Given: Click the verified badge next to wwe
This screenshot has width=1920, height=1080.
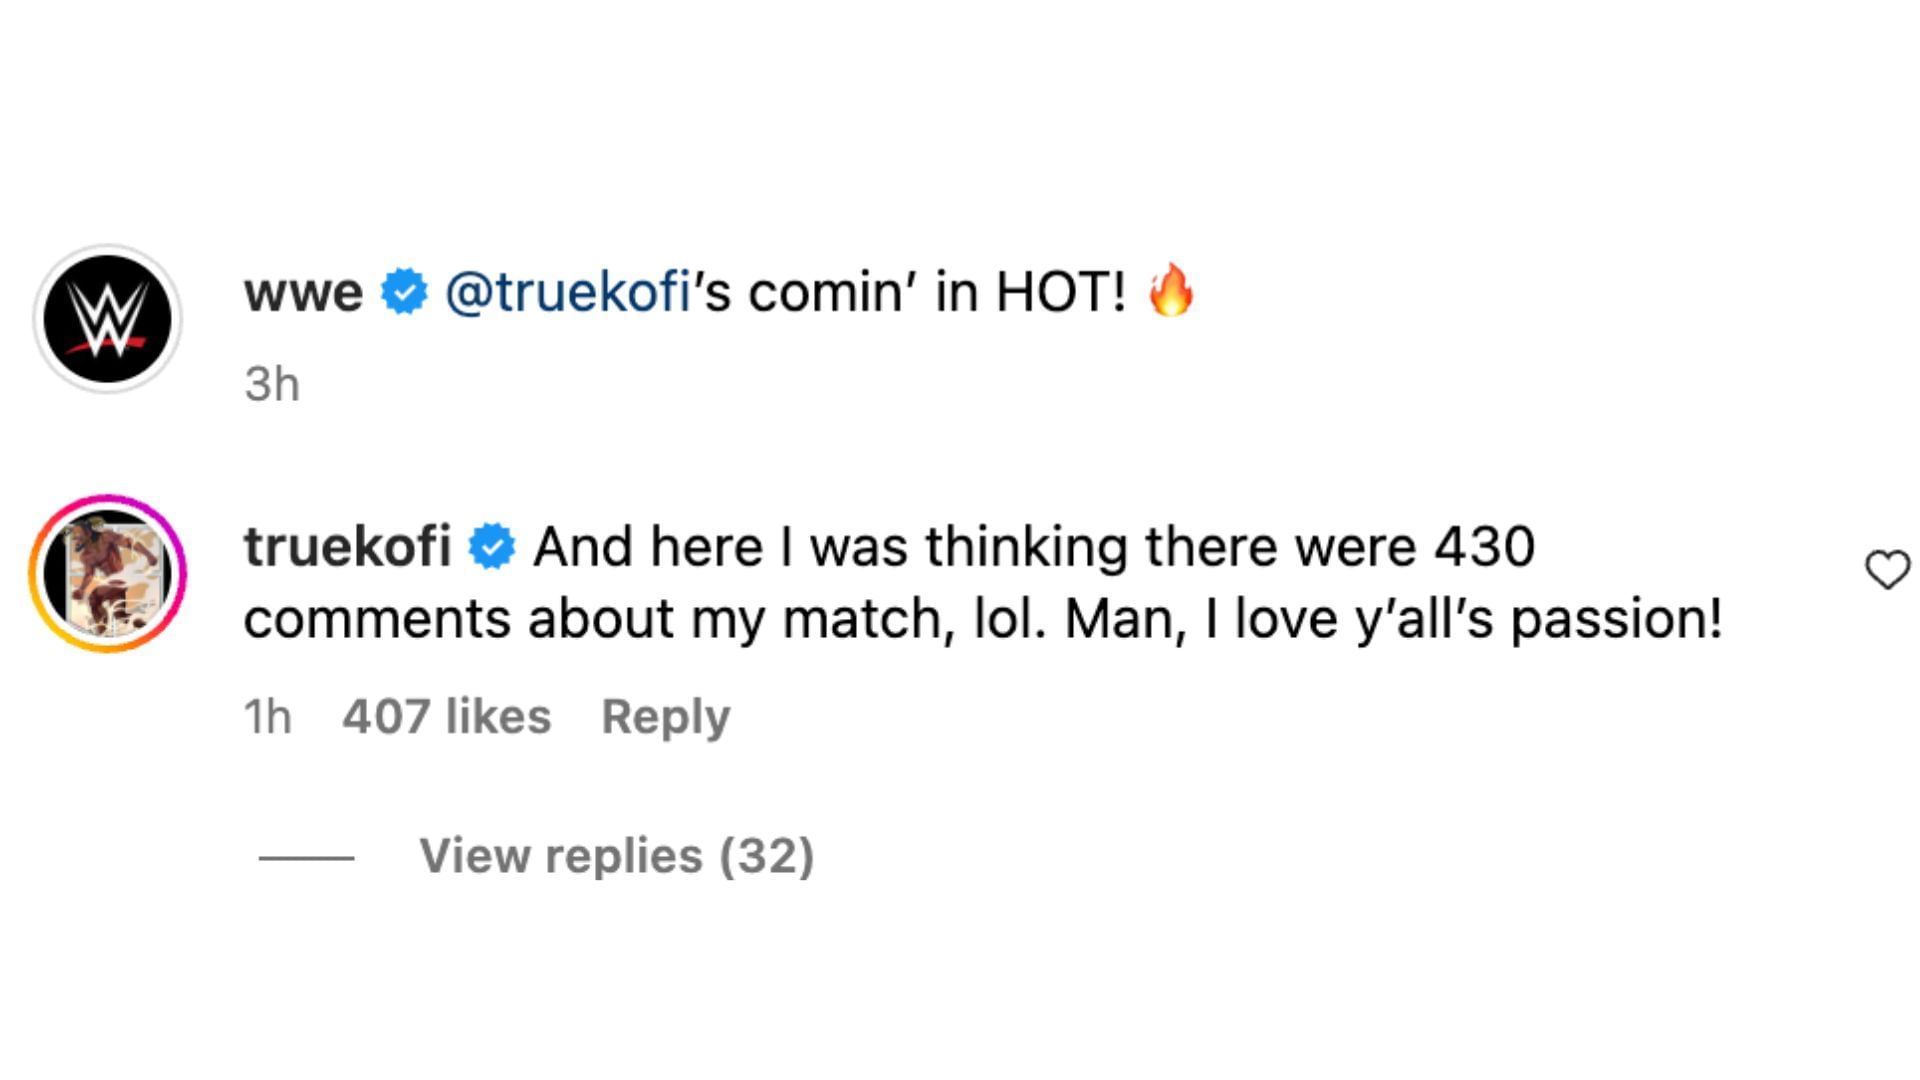Looking at the screenshot, I should click(x=404, y=293).
